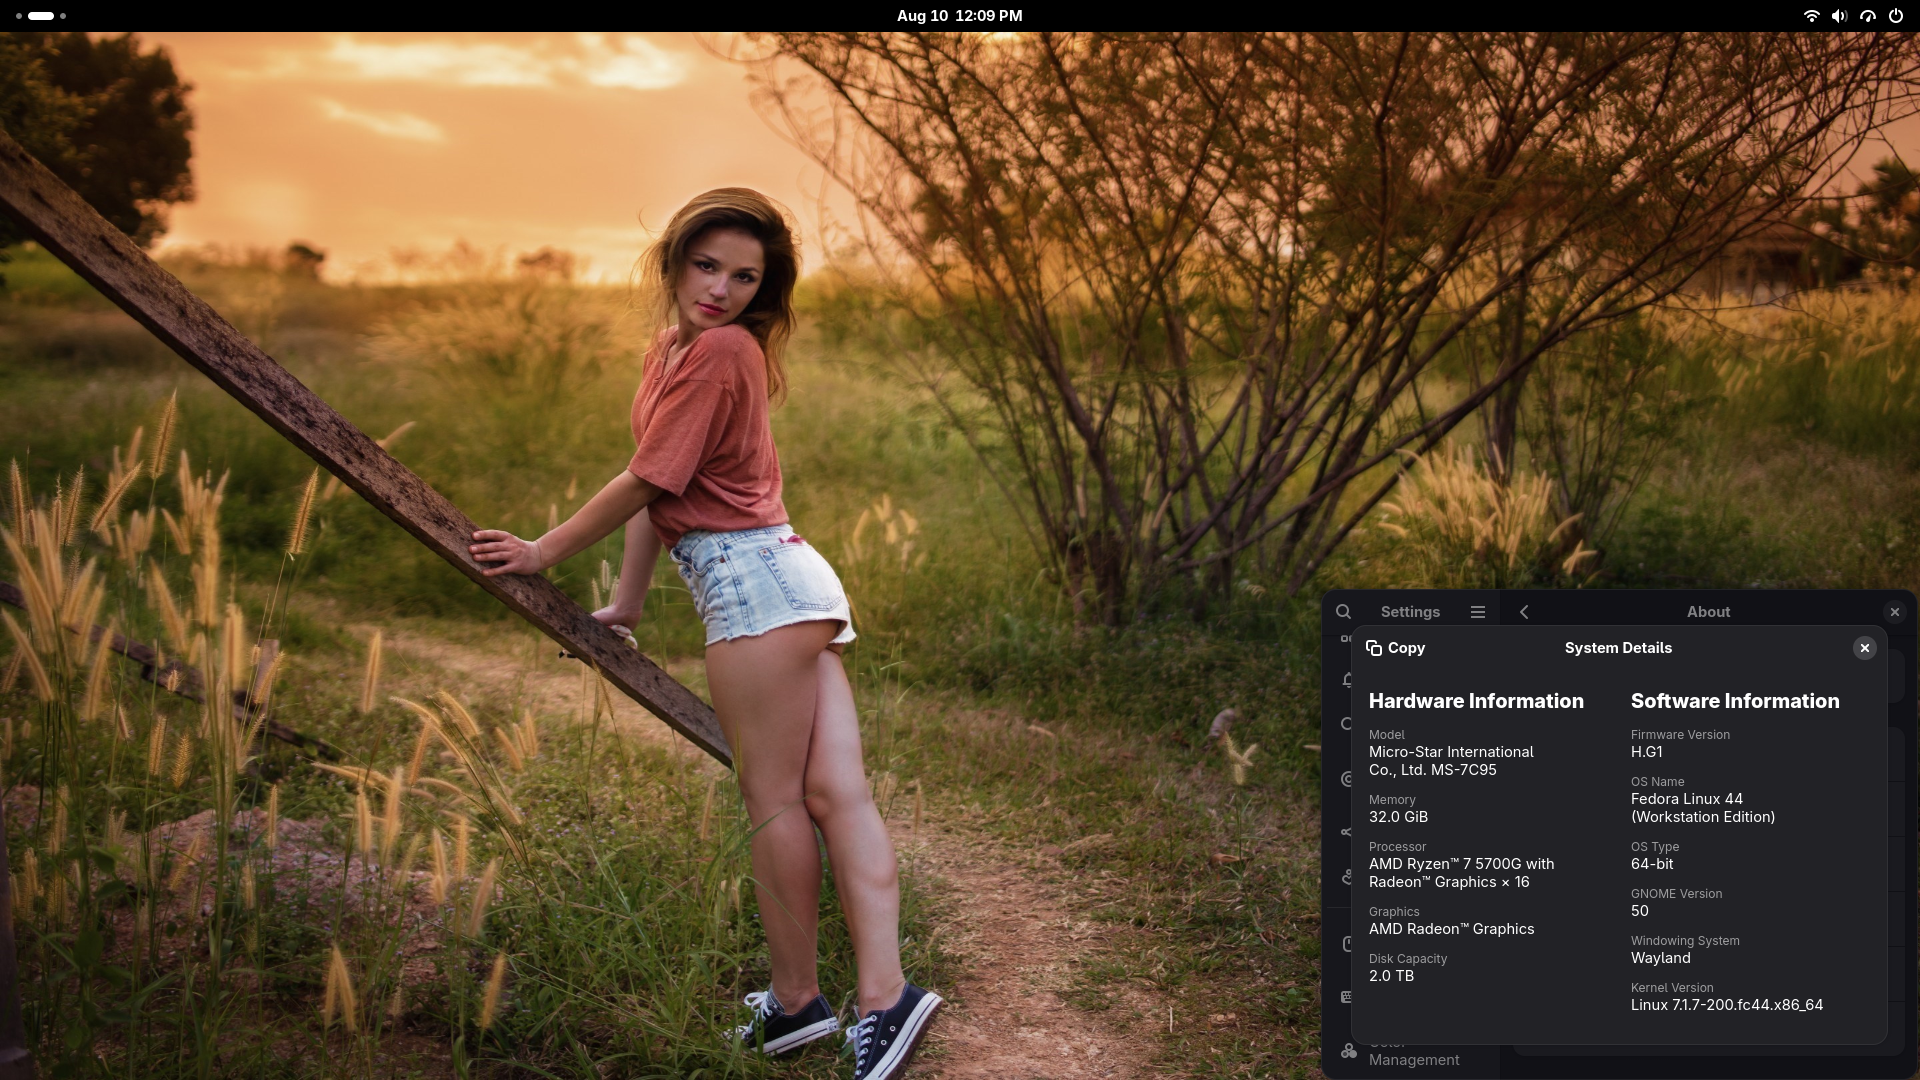Viewport: 1920px width, 1080px height.
Task: Click the Copy button in System Details
Action: pyautogui.click(x=1396, y=648)
